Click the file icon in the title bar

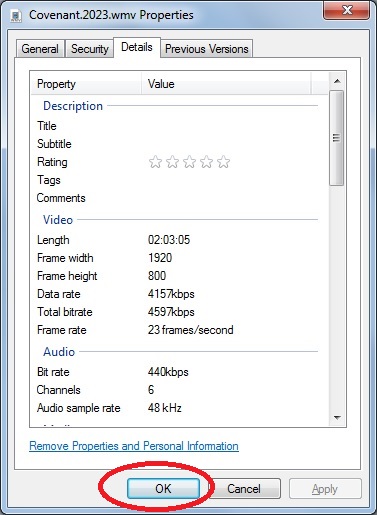(x=16, y=16)
